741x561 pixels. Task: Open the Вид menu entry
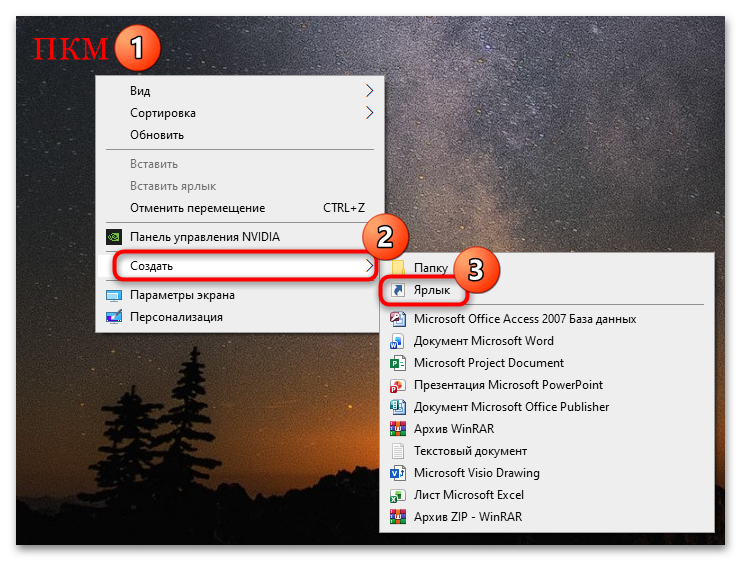240,91
